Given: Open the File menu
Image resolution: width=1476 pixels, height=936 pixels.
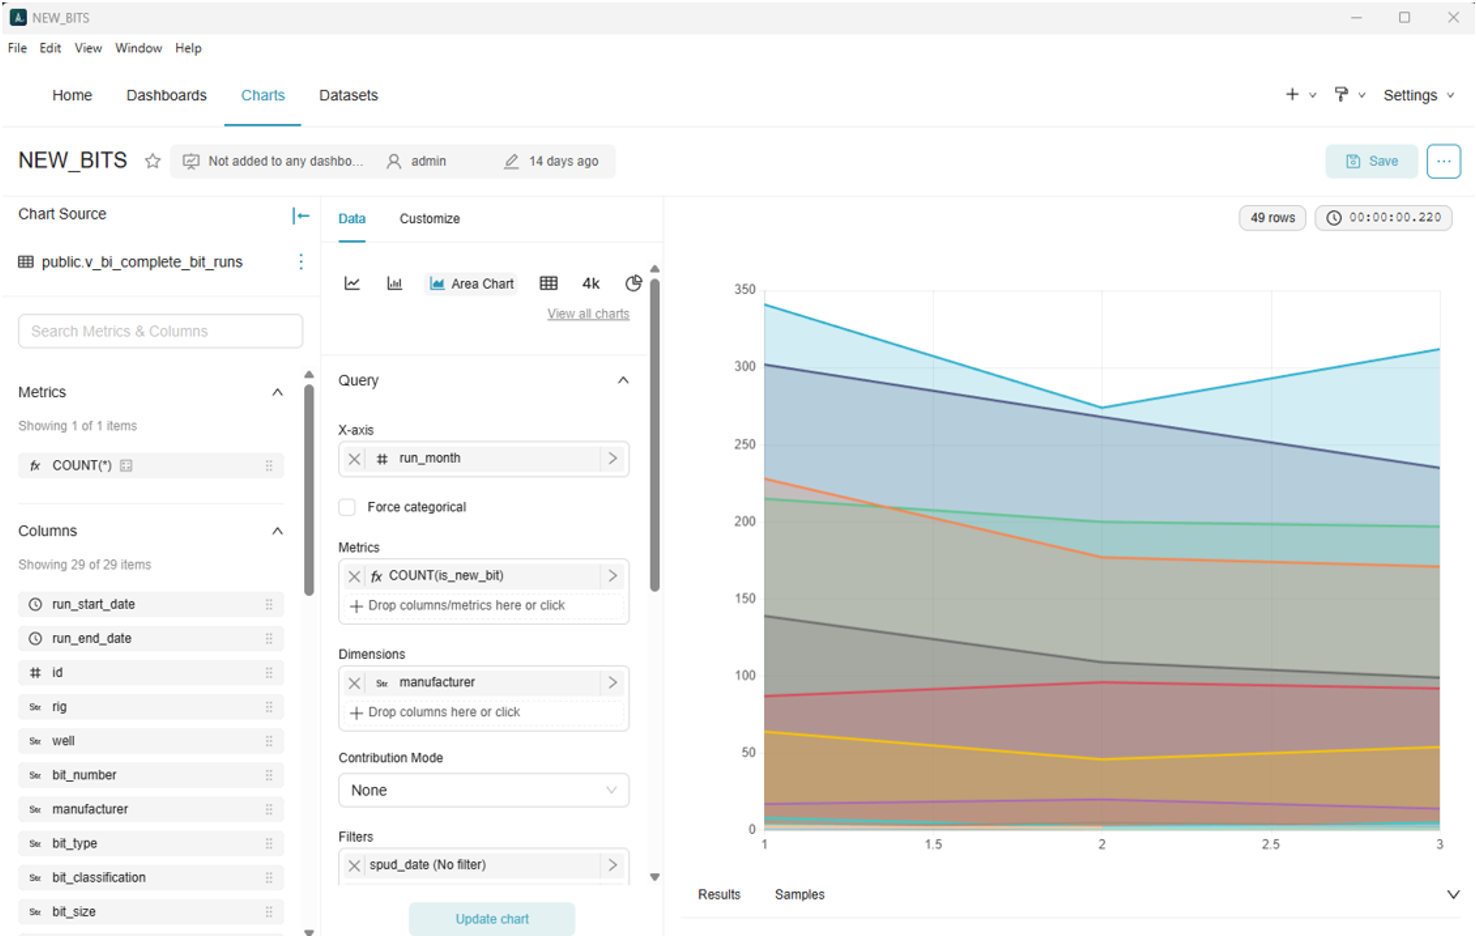Looking at the screenshot, I should [17, 48].
